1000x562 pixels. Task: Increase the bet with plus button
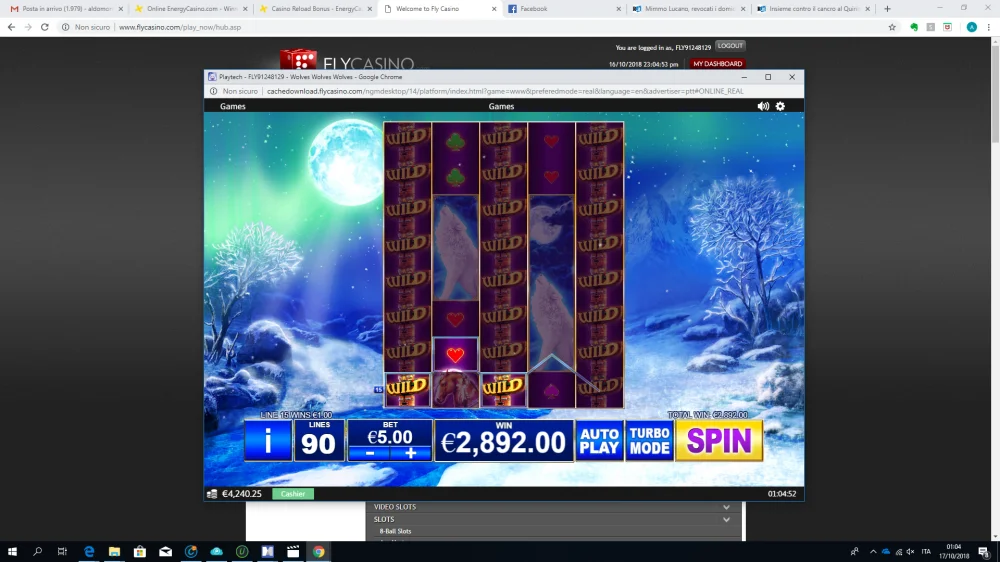[x=411, y=453]
